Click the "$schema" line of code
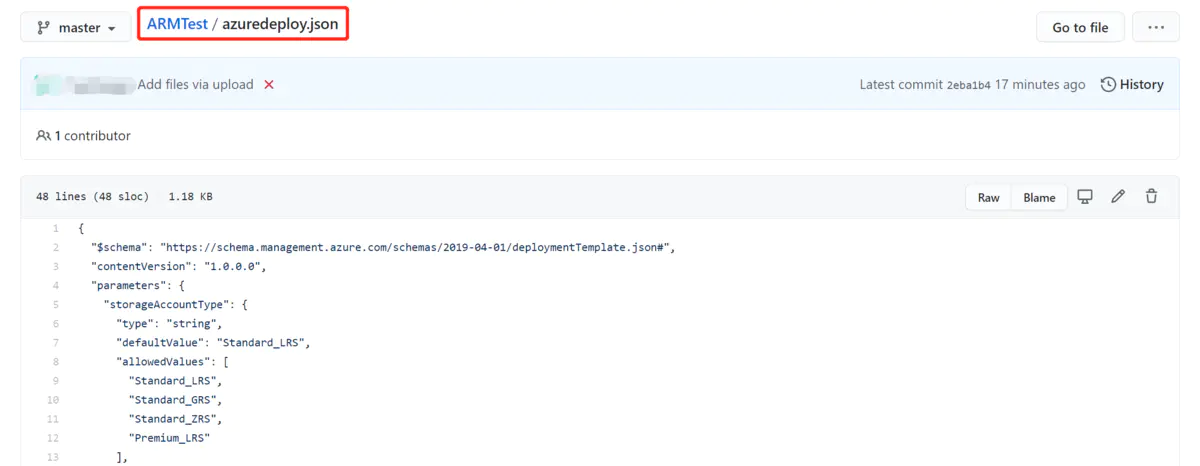The height and width of the screenshot is (466, 1200). [x=384, y=248]
